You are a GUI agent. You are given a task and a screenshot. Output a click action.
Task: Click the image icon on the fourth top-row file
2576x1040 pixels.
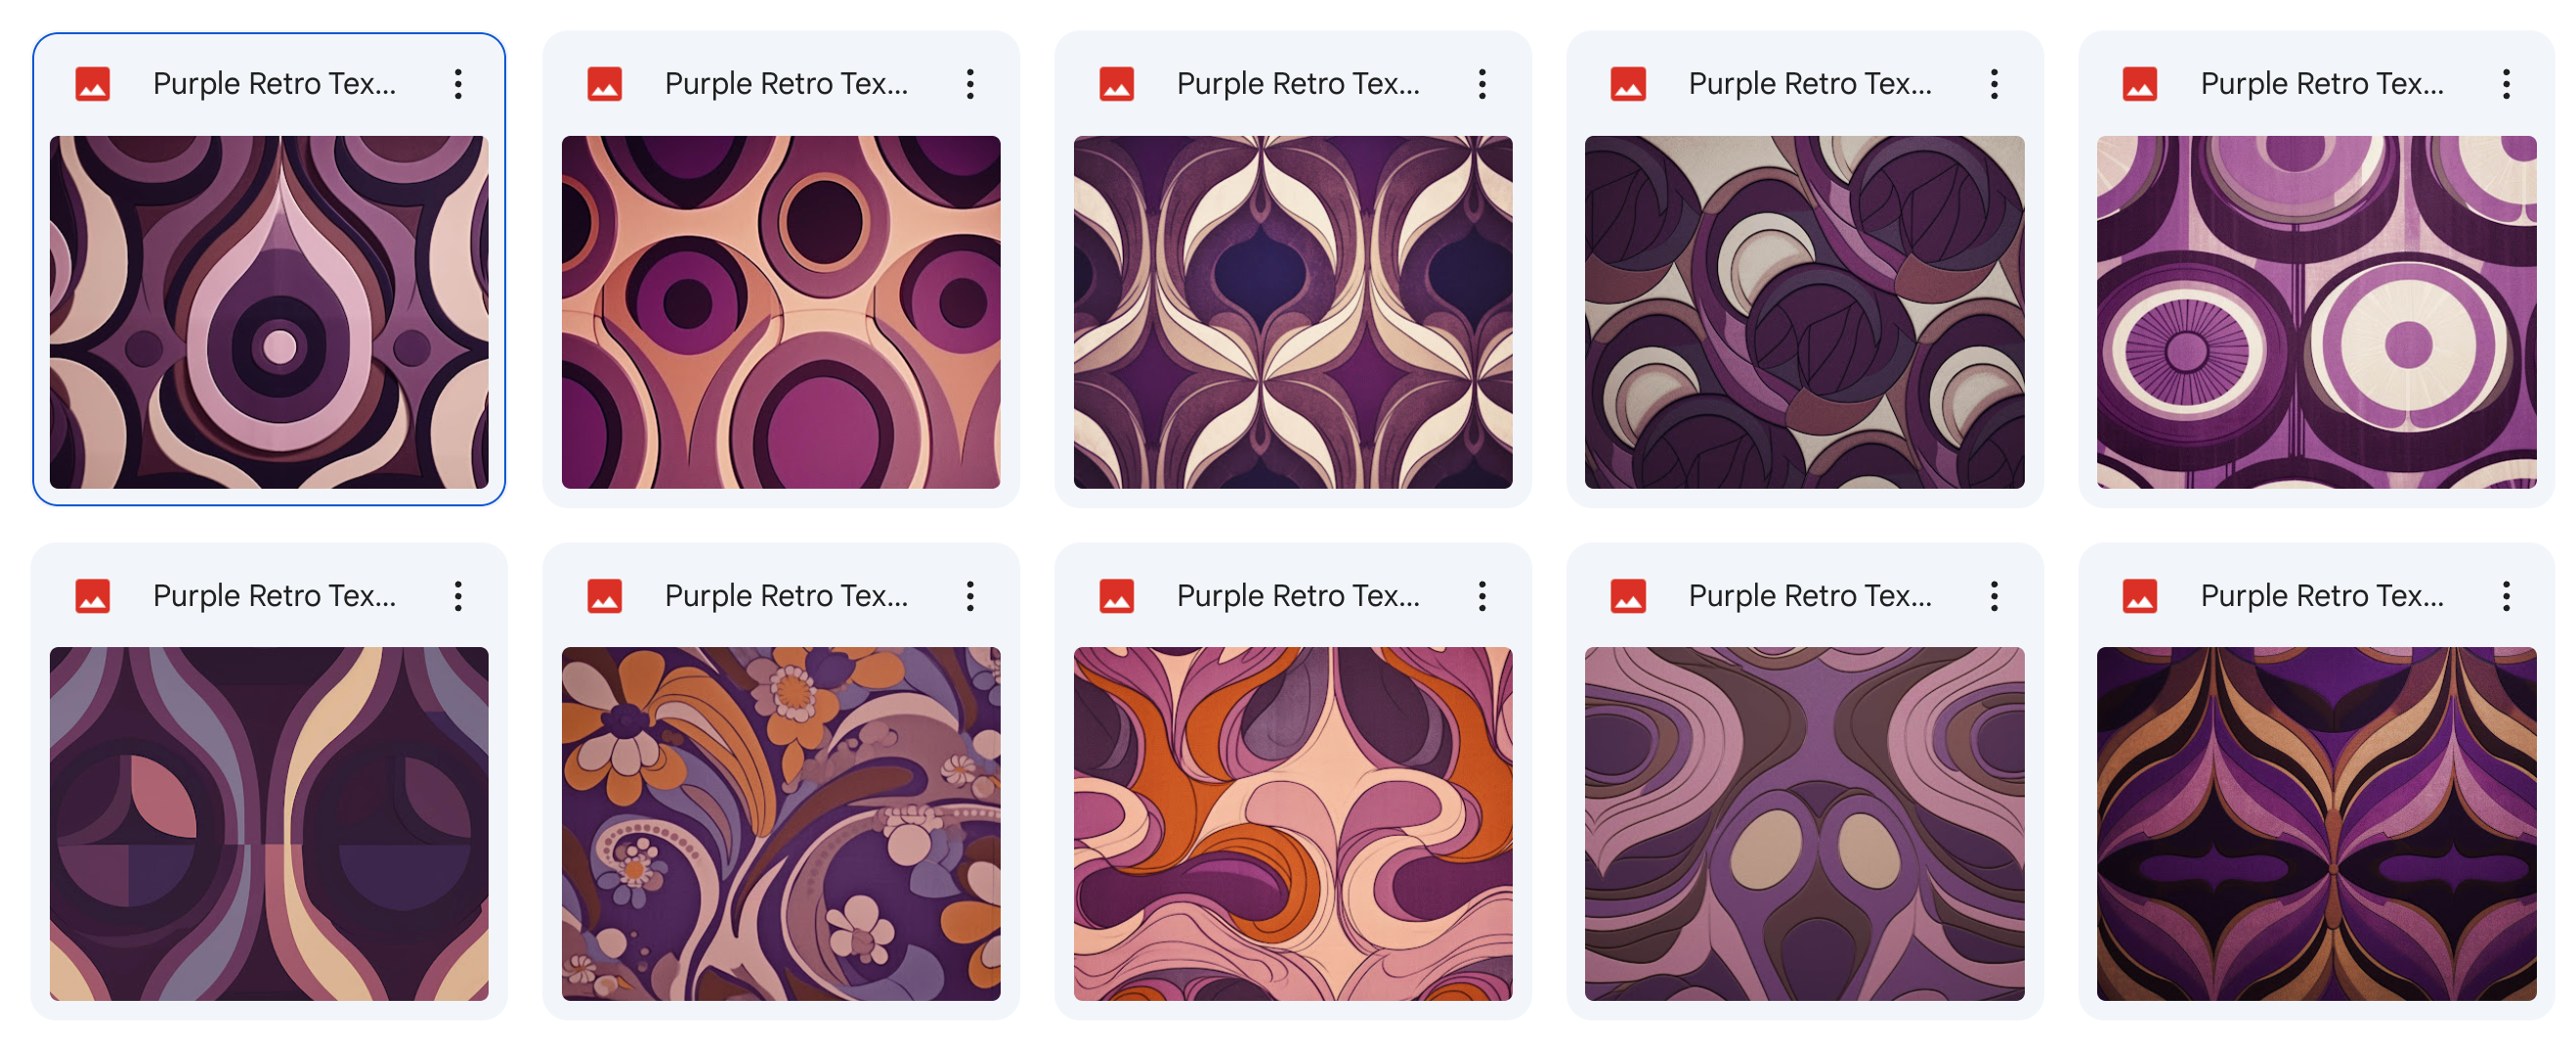point(1630,84)
